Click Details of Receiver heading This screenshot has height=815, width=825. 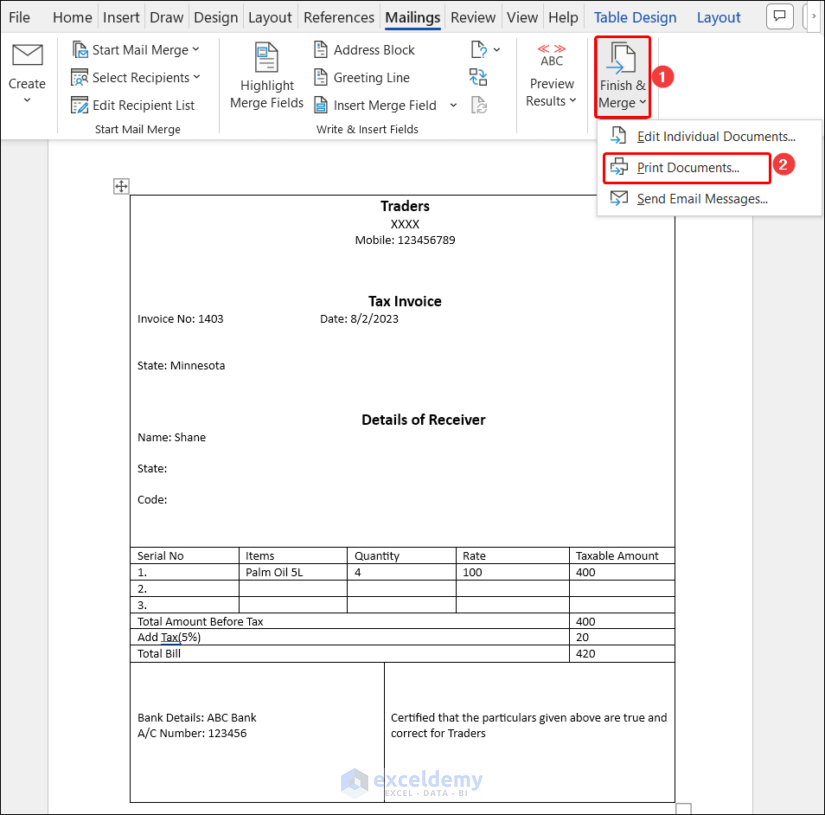423,419
